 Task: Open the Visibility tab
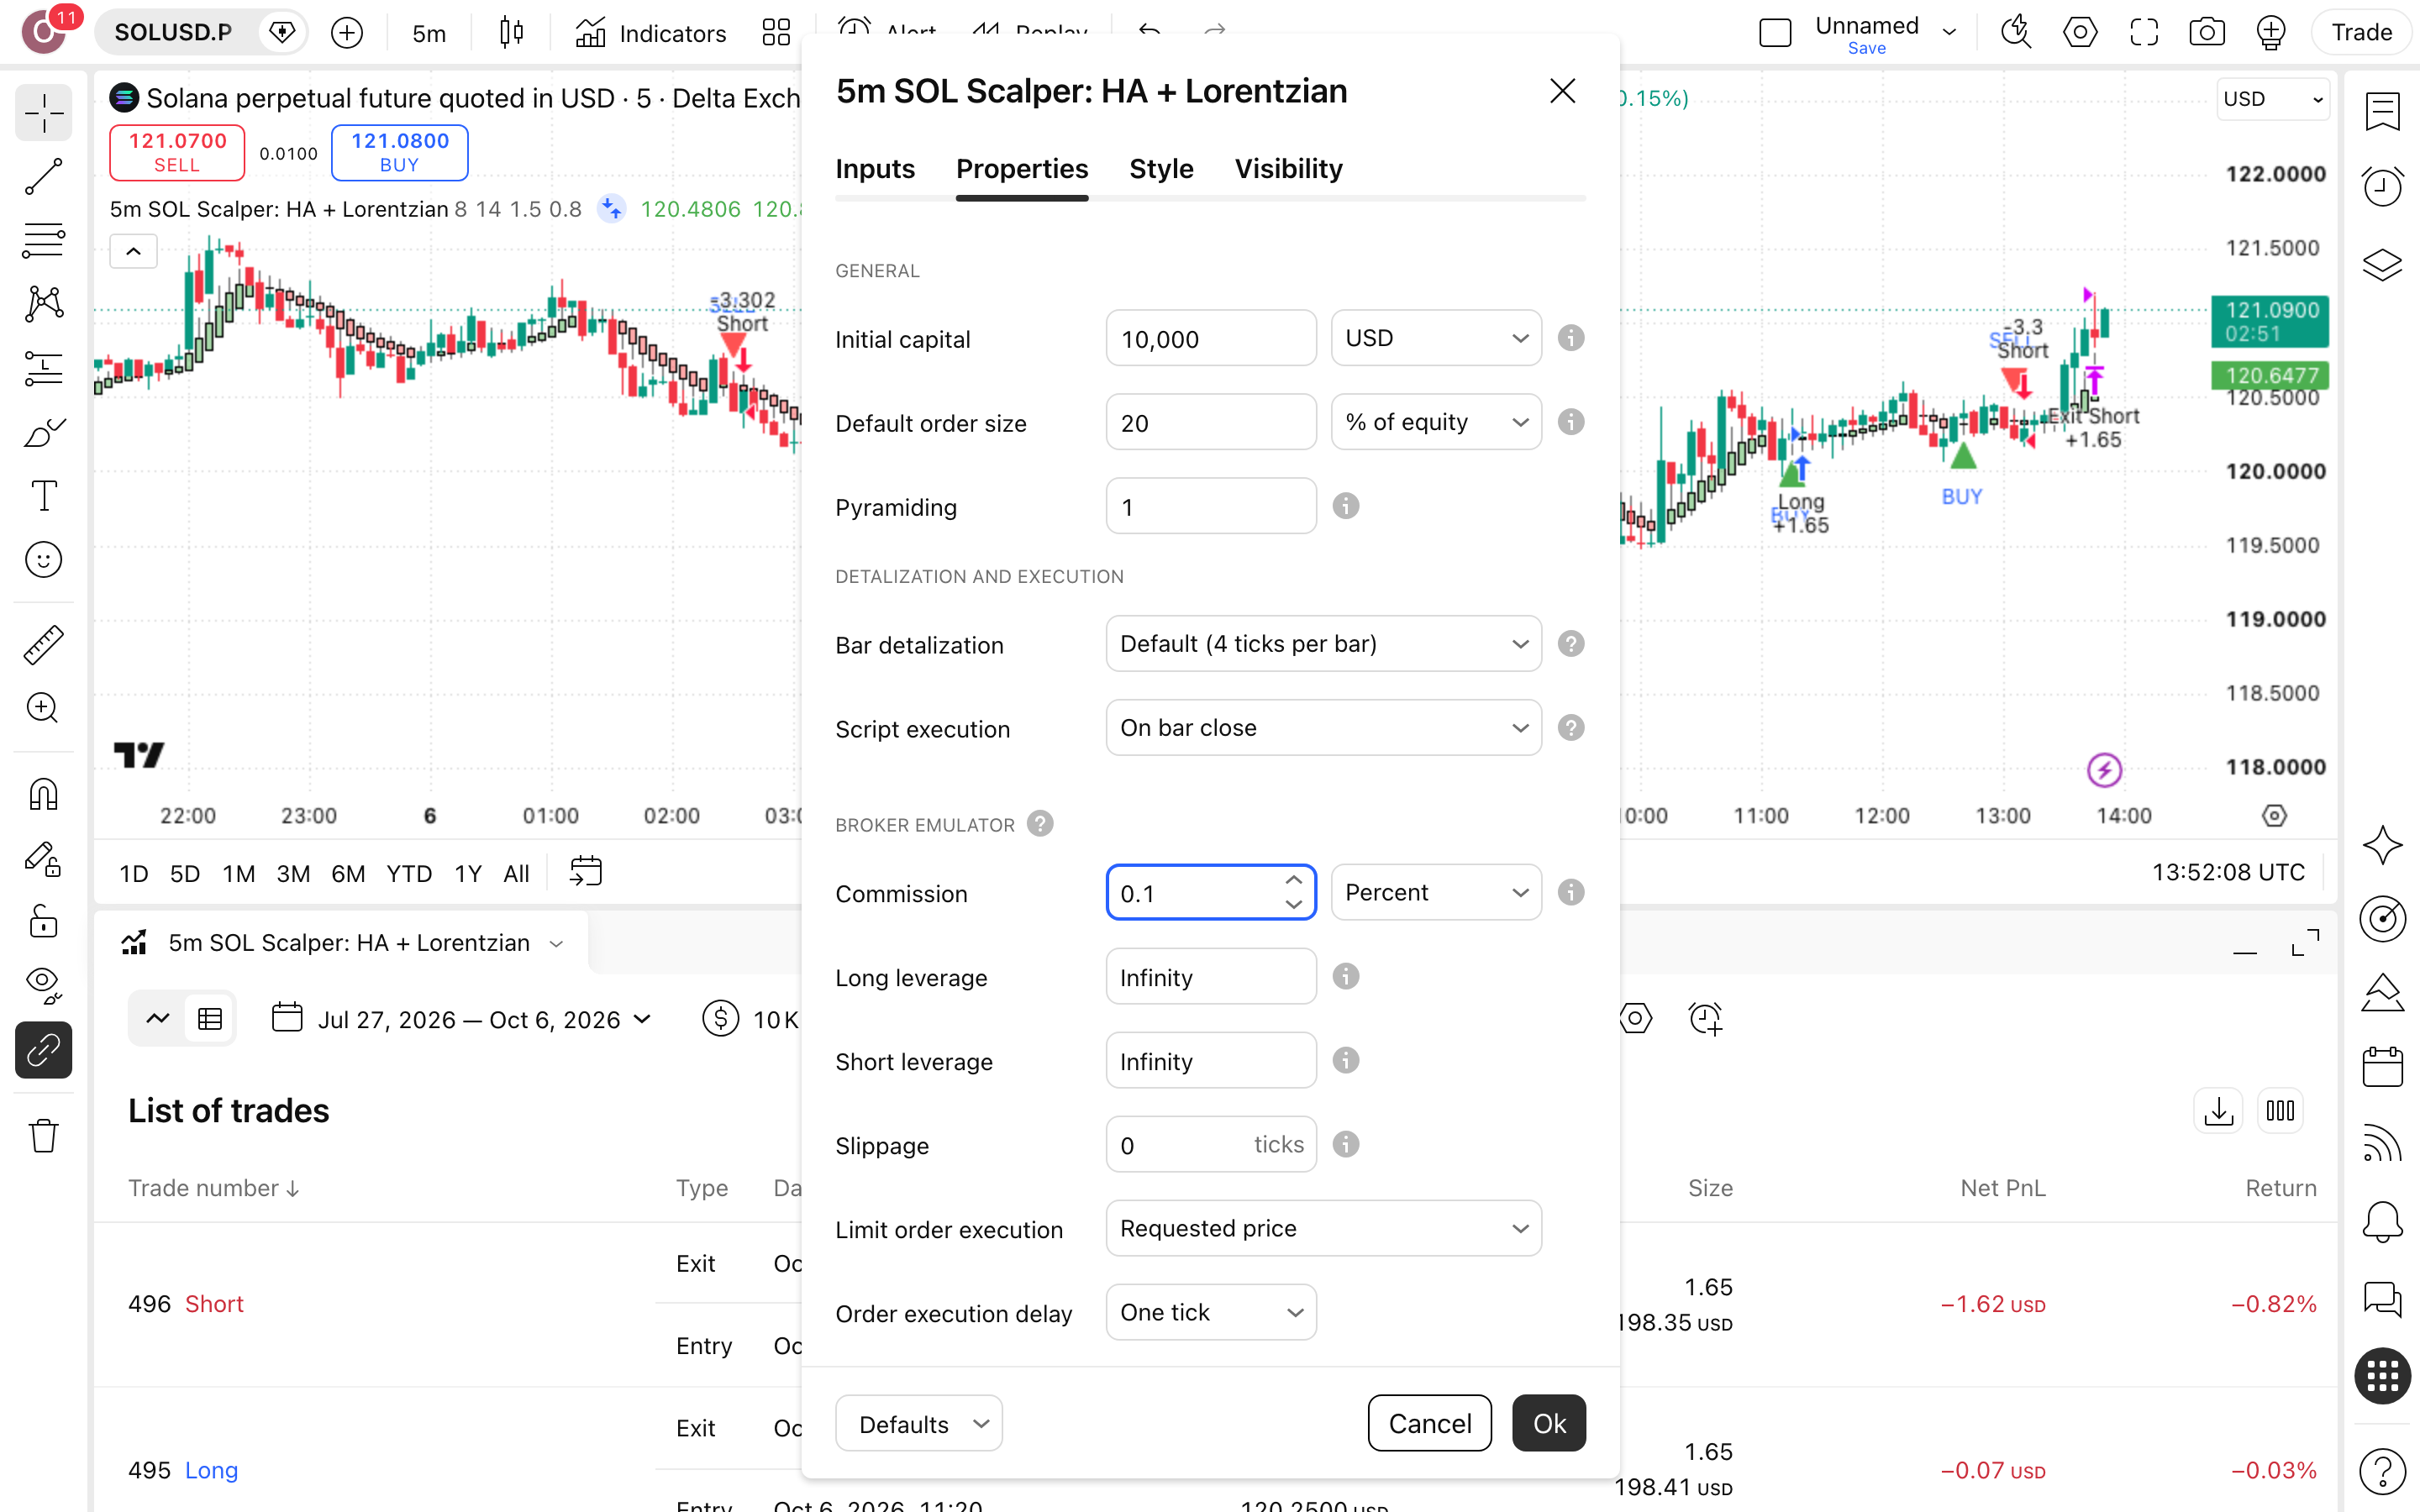(1288, 168)
